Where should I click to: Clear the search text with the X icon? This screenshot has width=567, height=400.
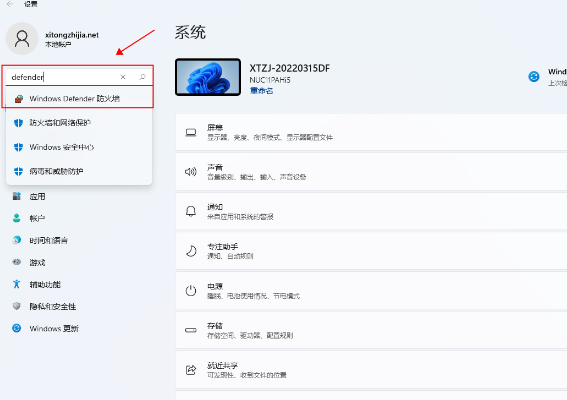click(123, 77)
